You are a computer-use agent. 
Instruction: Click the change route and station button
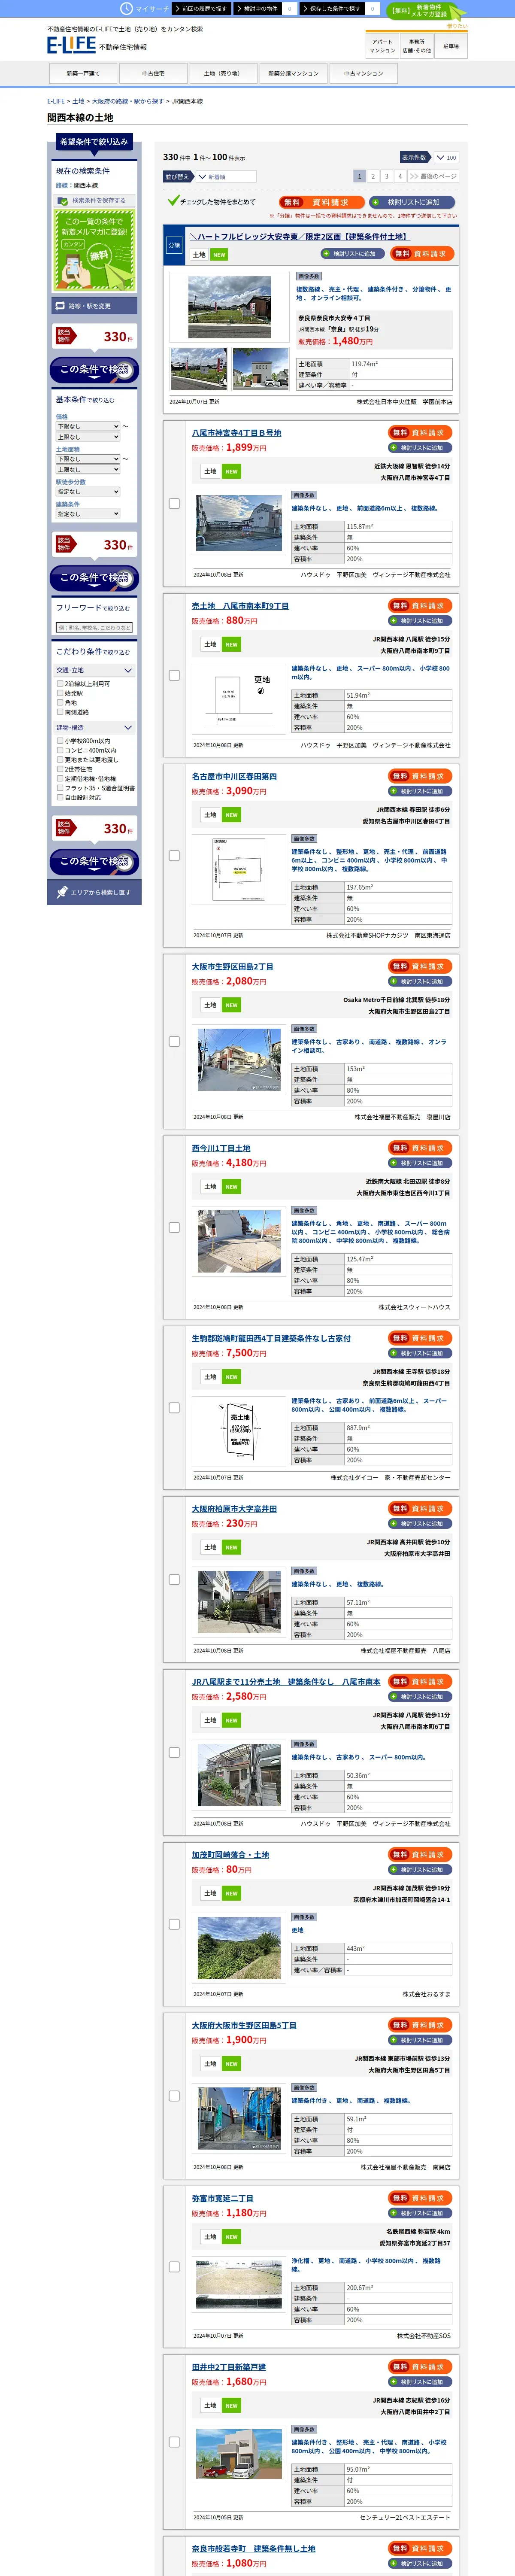click(94, 306)
